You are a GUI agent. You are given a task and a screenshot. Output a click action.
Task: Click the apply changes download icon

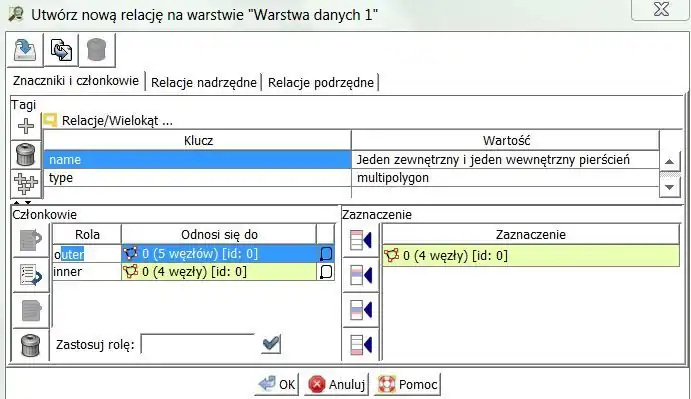(25, 50)
